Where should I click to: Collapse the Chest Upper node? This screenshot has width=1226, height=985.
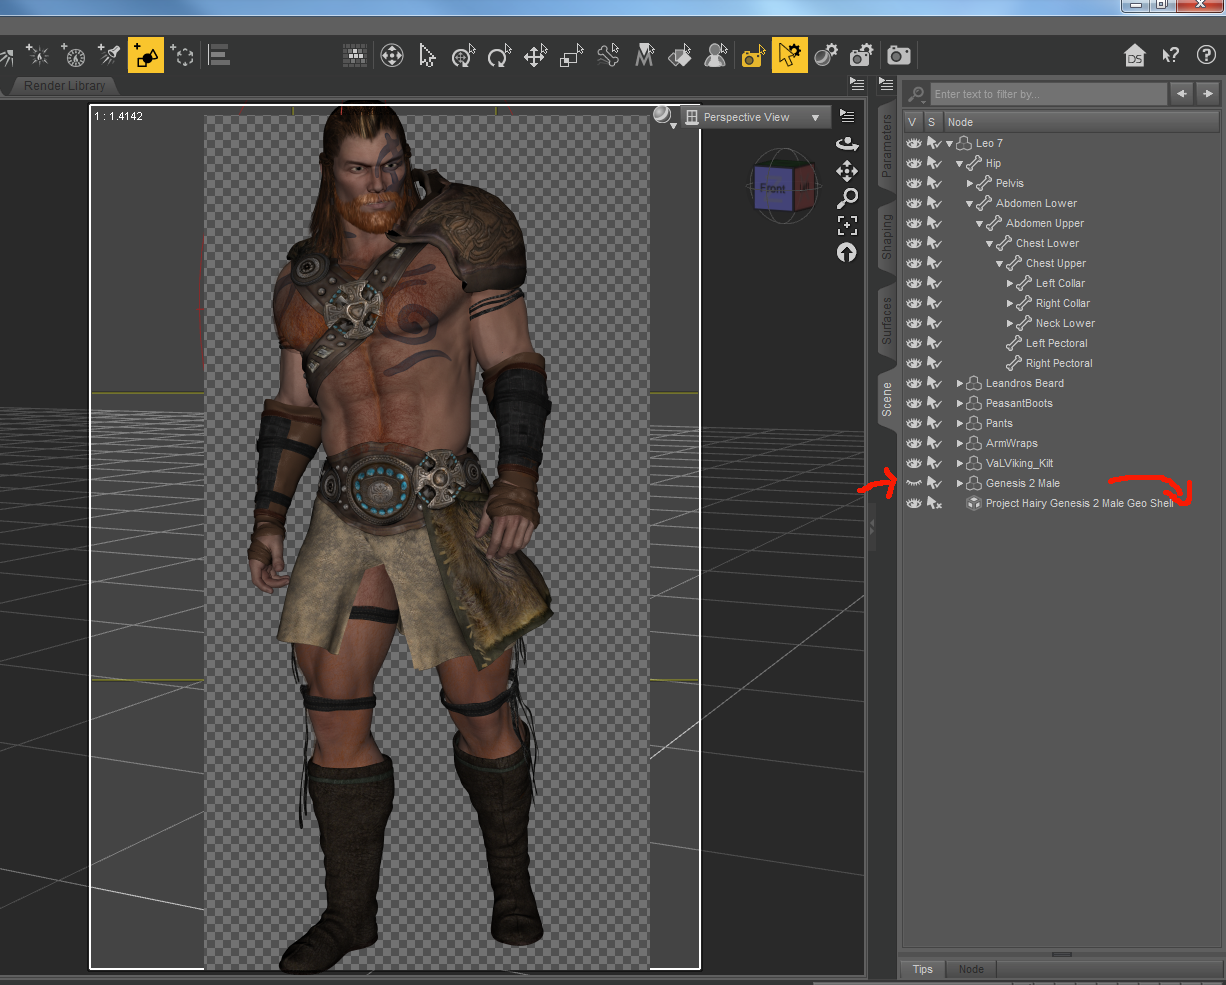click(x=1000, y=264)
